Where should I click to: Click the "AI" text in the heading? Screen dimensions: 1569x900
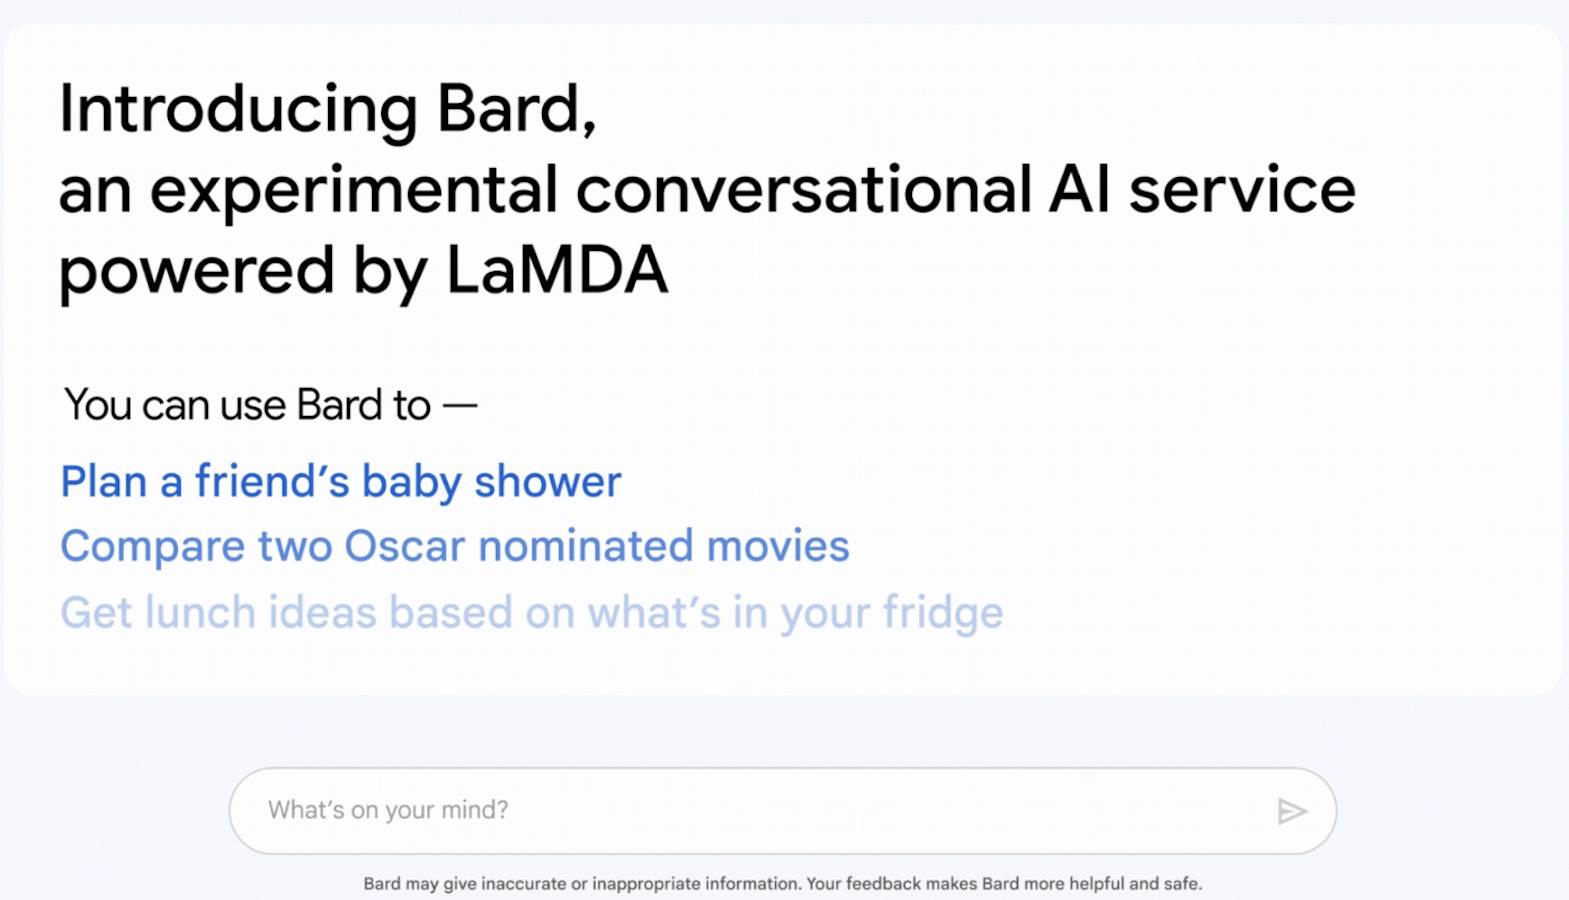1079,190
